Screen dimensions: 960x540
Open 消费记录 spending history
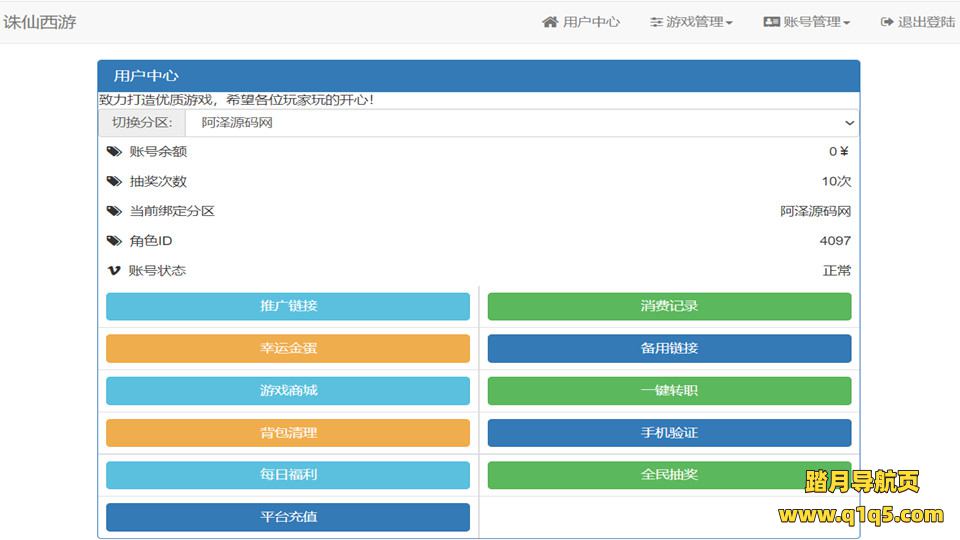click(669, 306)
